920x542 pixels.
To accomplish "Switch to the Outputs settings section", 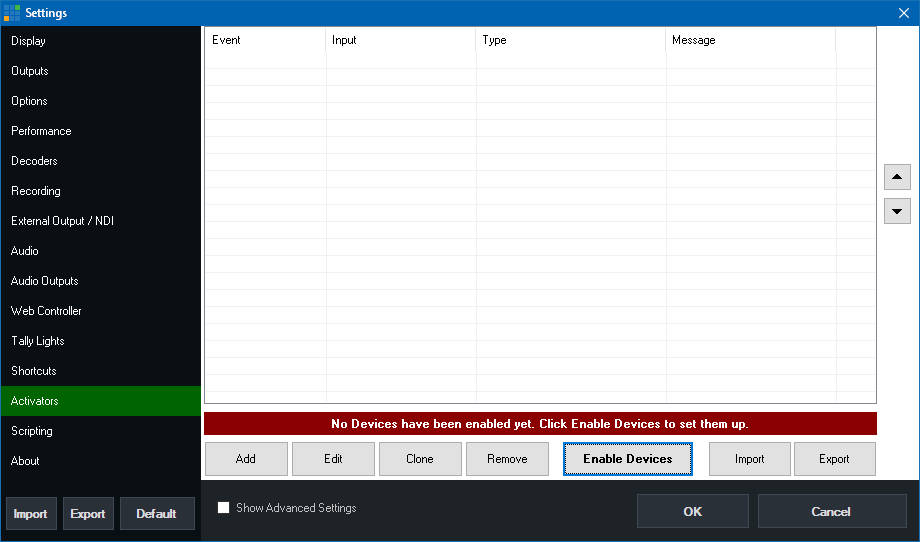I will [30, 71].
